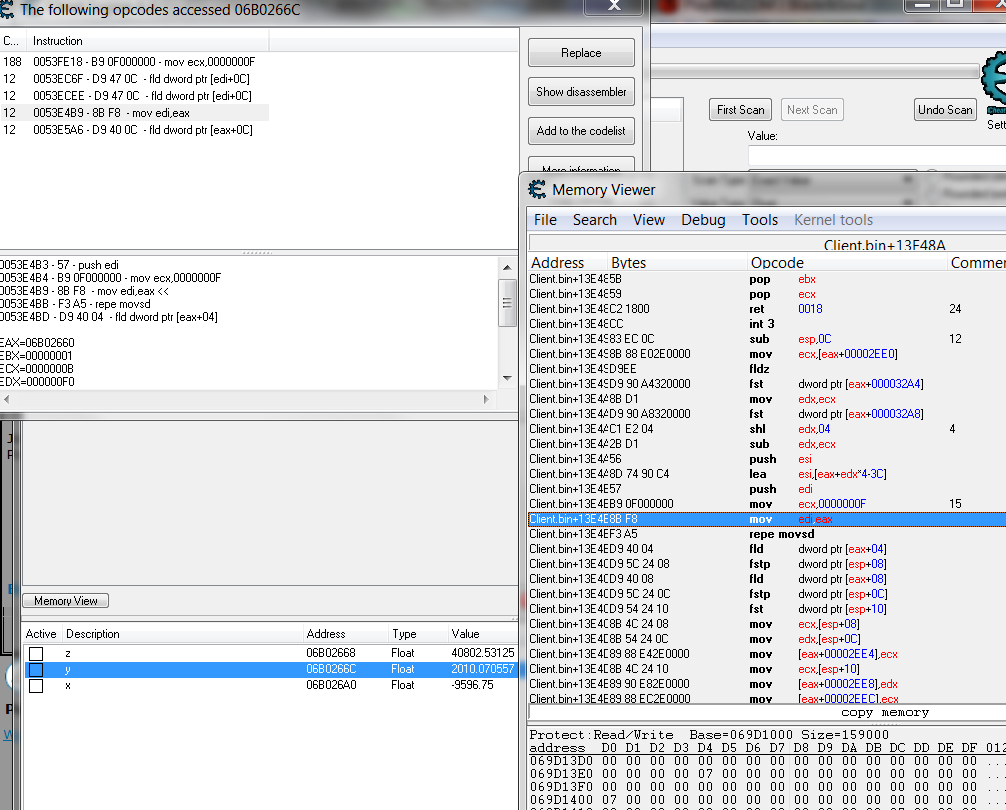Image resolution: width=1006 pixels, height=810 pixels.
Task: Click the Cheat Engine icon in opcodes window title
Action: [8, 10]
